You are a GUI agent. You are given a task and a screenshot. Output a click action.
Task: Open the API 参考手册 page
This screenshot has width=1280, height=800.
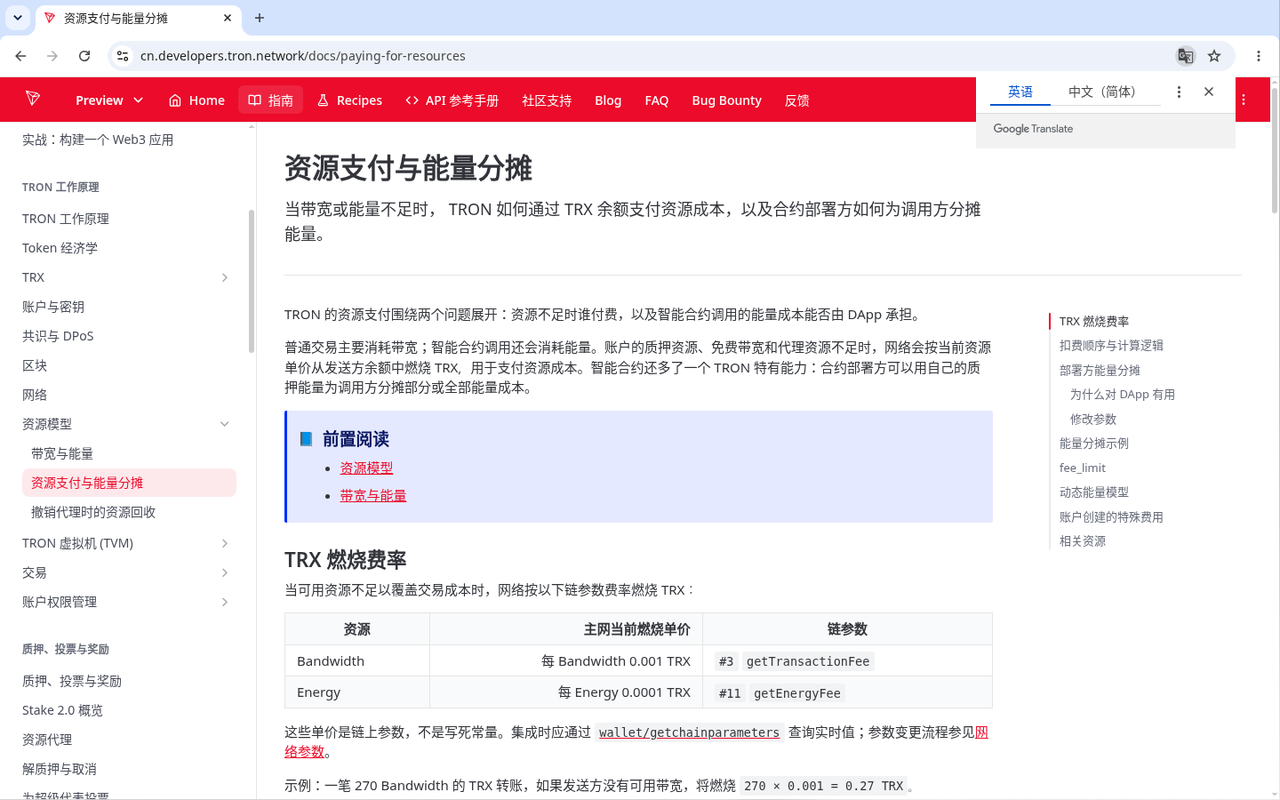pyautogui.click(x=452, y=100)
